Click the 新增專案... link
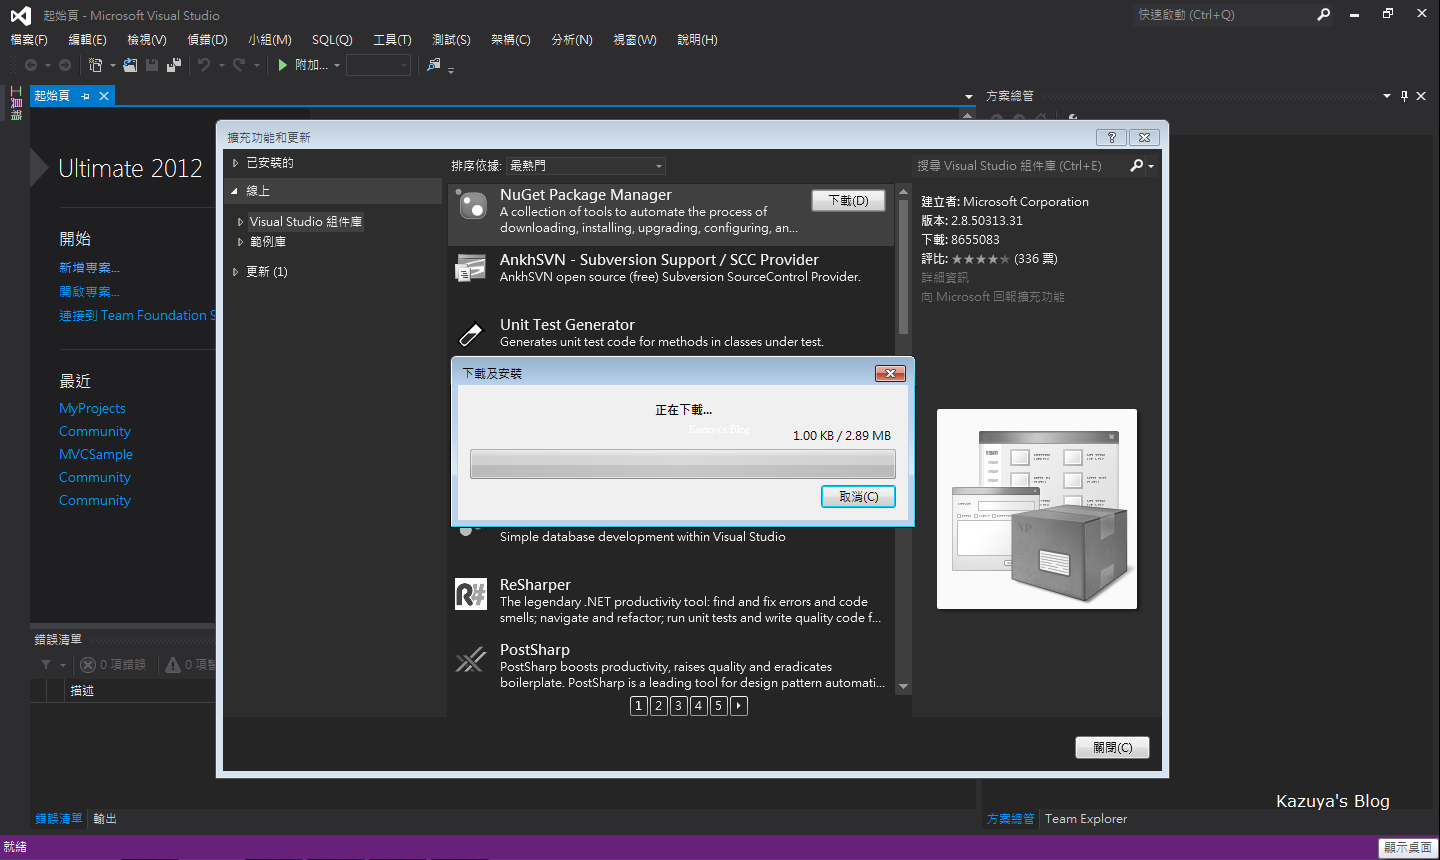1440x860 pixels. [89, 268]
